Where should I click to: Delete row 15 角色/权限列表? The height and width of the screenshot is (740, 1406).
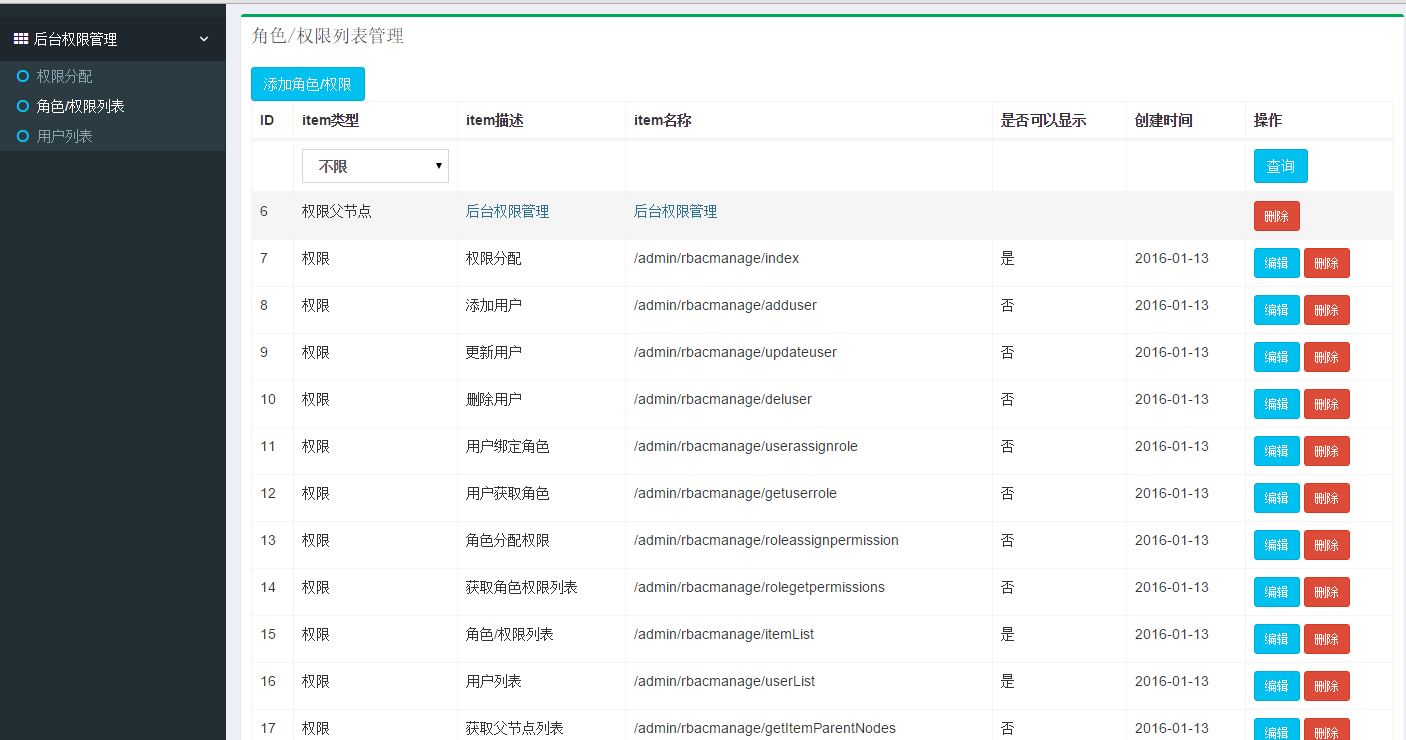tap(1327, 639)
